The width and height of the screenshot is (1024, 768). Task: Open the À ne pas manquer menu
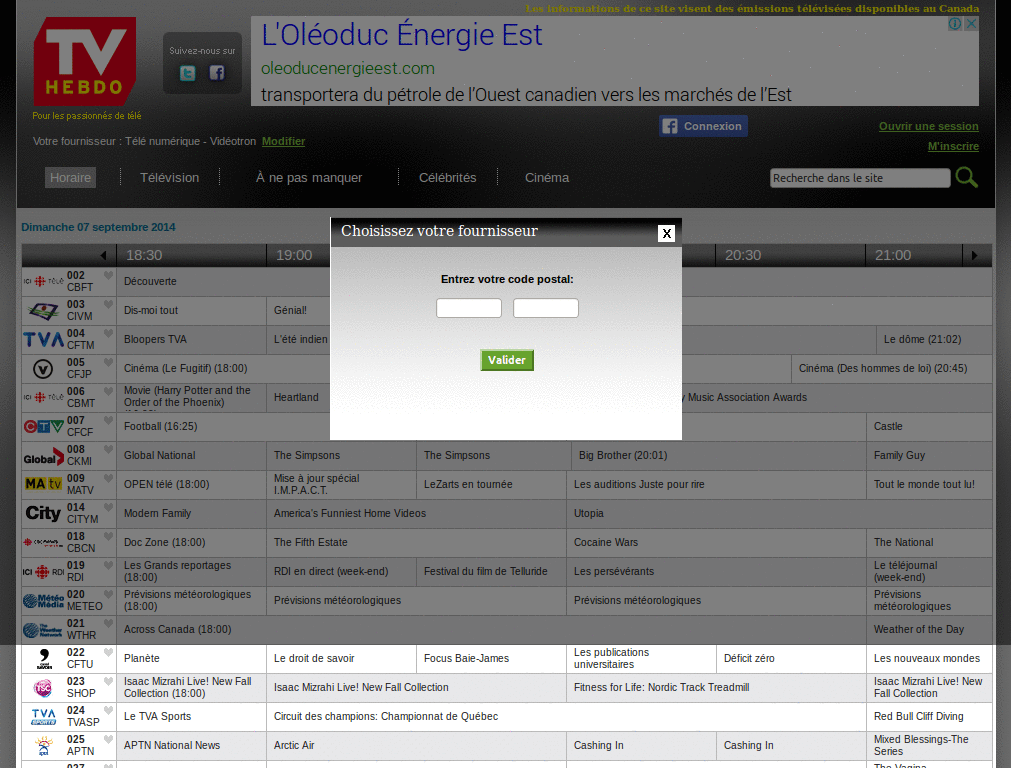309,178
